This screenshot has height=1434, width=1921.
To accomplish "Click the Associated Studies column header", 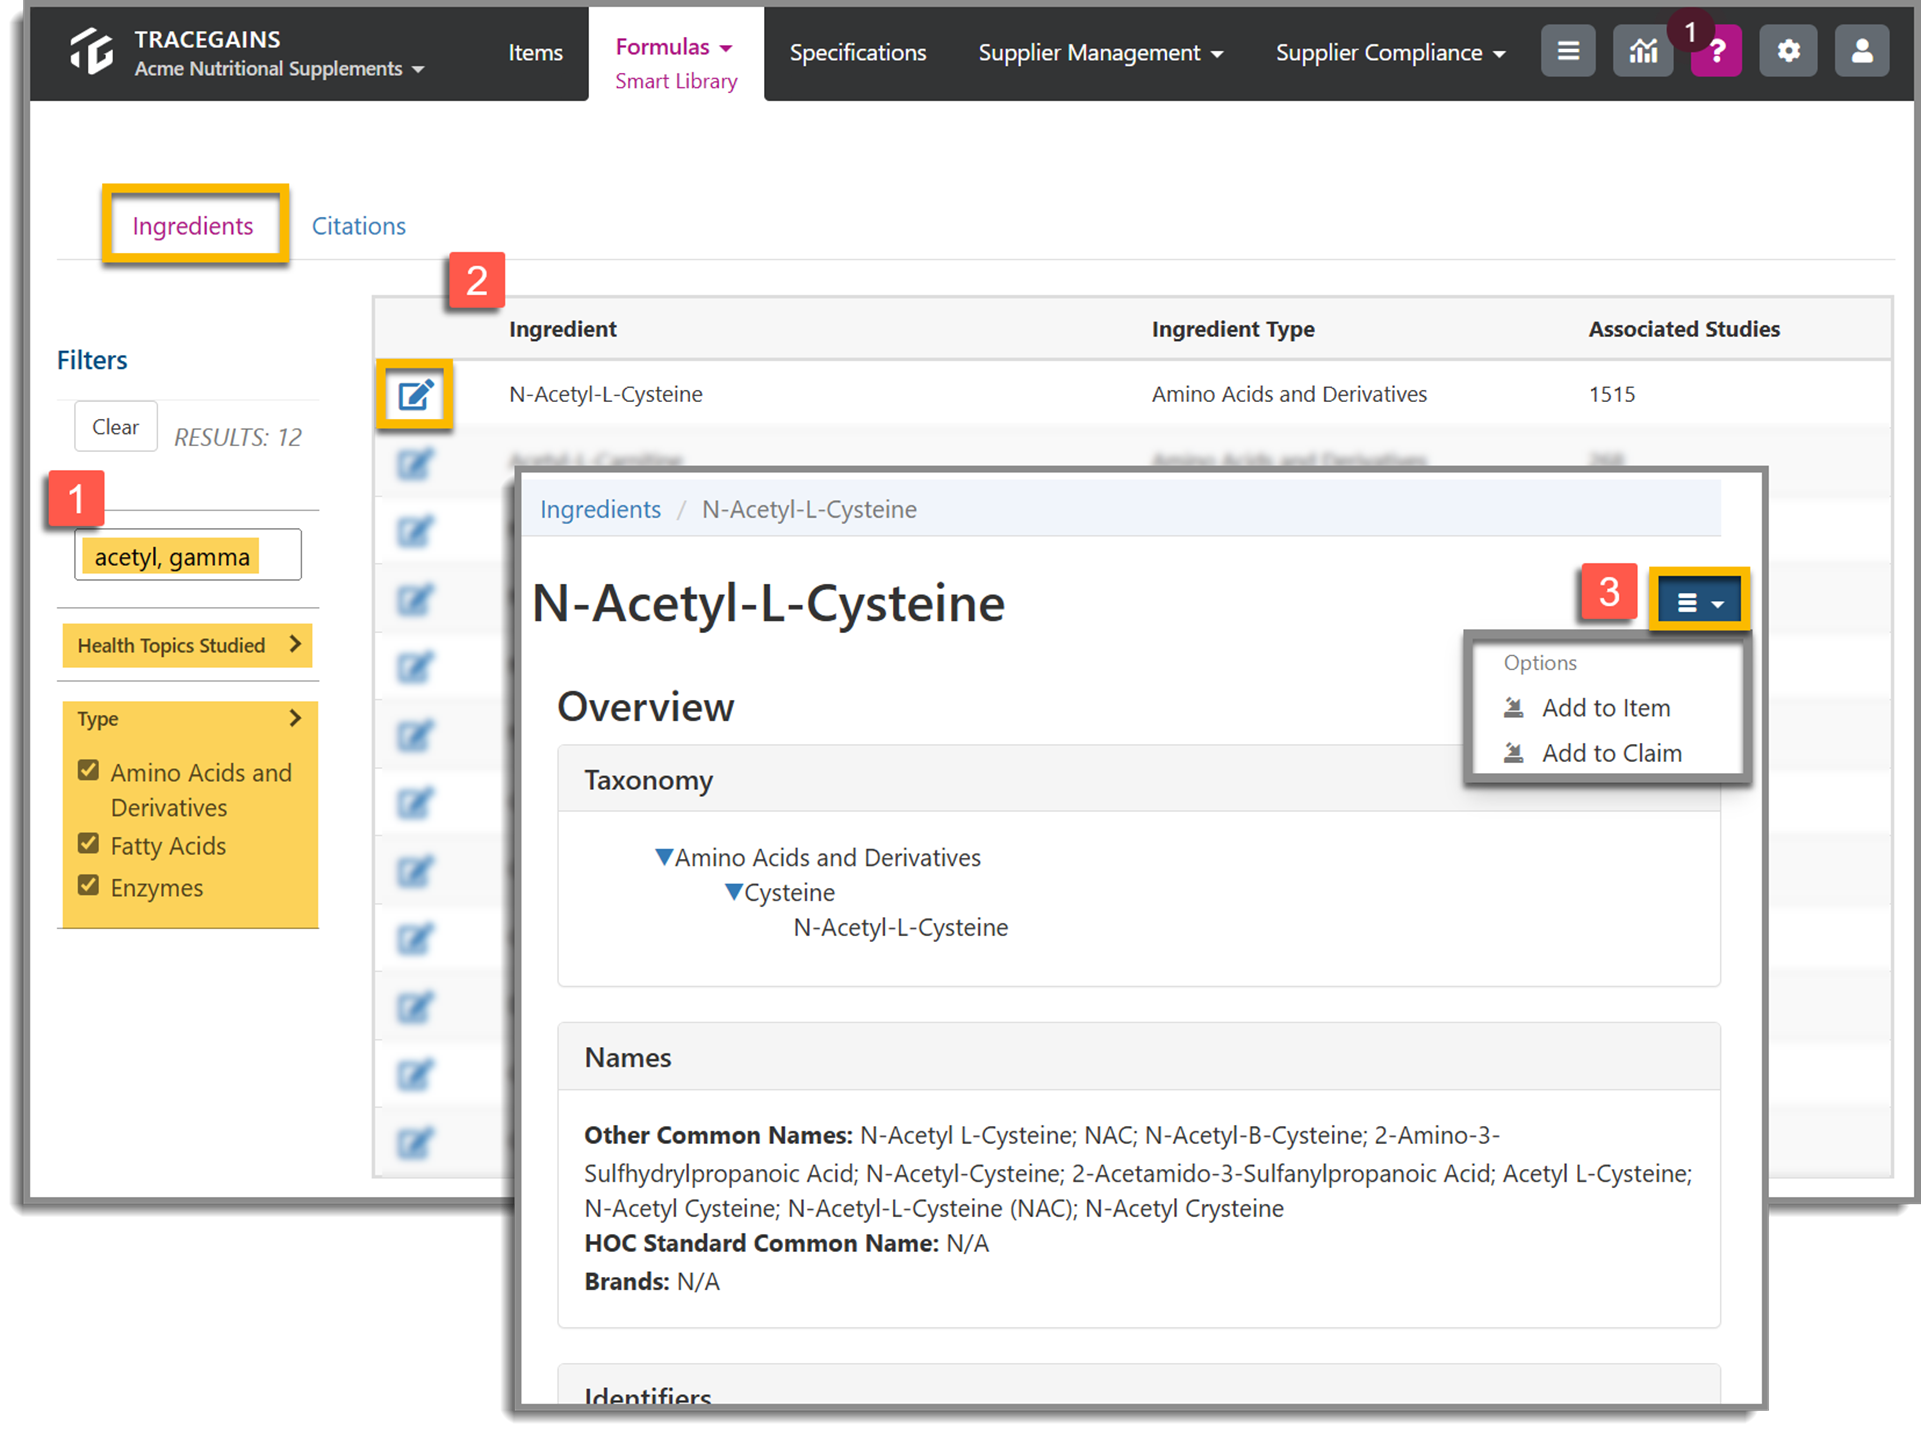I will point(1684,329).
